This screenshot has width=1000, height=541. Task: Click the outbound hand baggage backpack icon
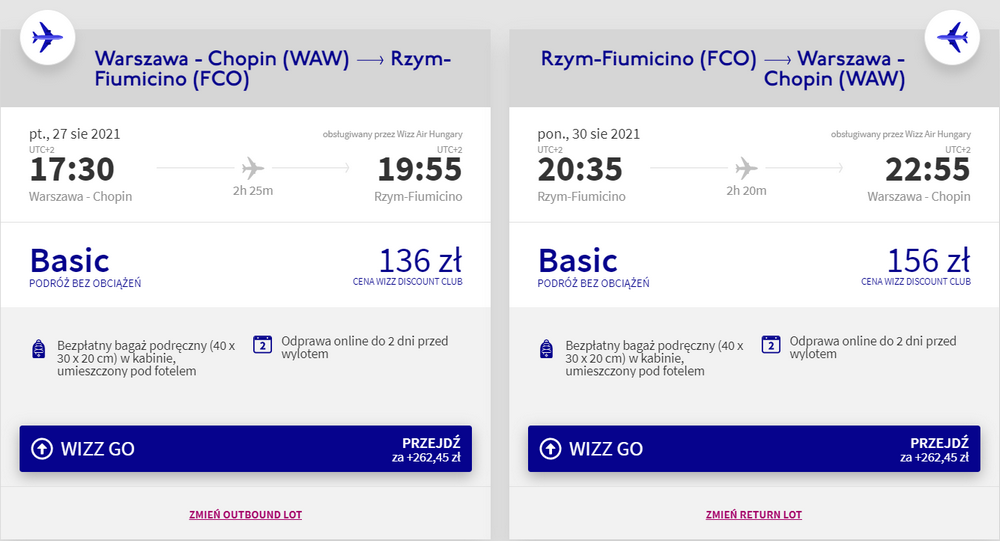[x=39, y=349]
